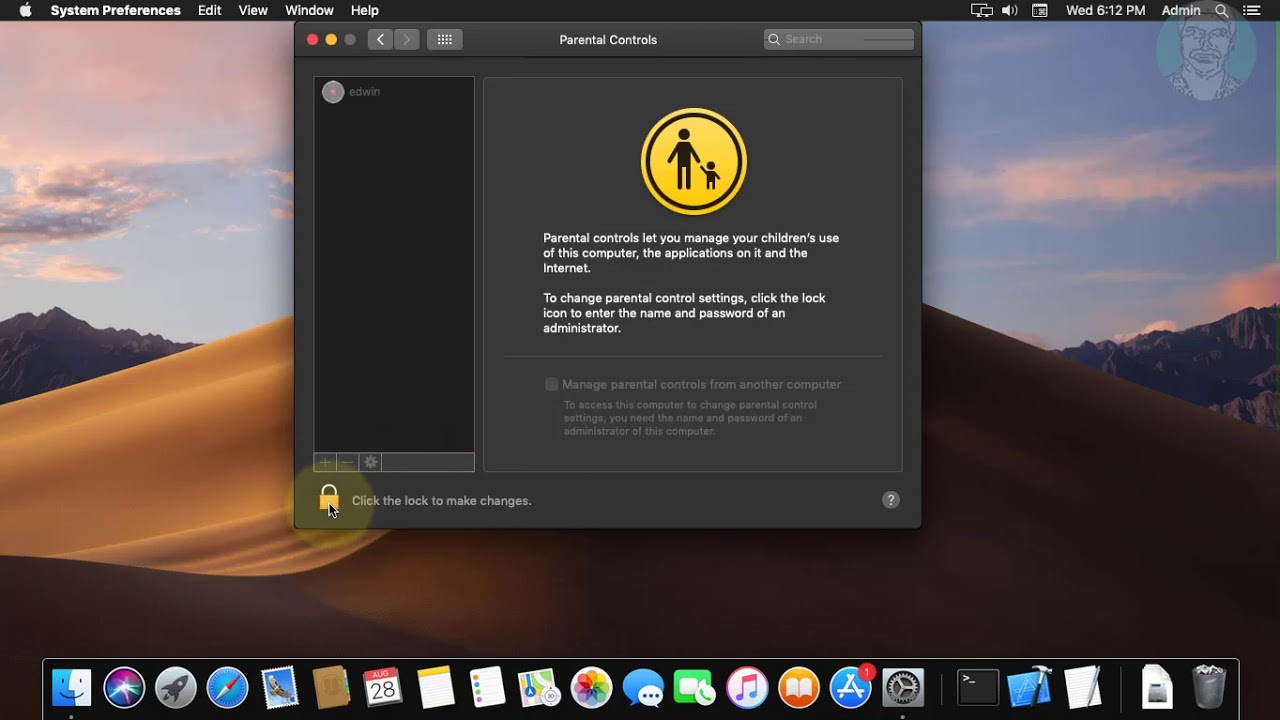Click the screen mirroring menu bar icon
The height and width of the screenshot is (720, 1280).
coord(981,10)
